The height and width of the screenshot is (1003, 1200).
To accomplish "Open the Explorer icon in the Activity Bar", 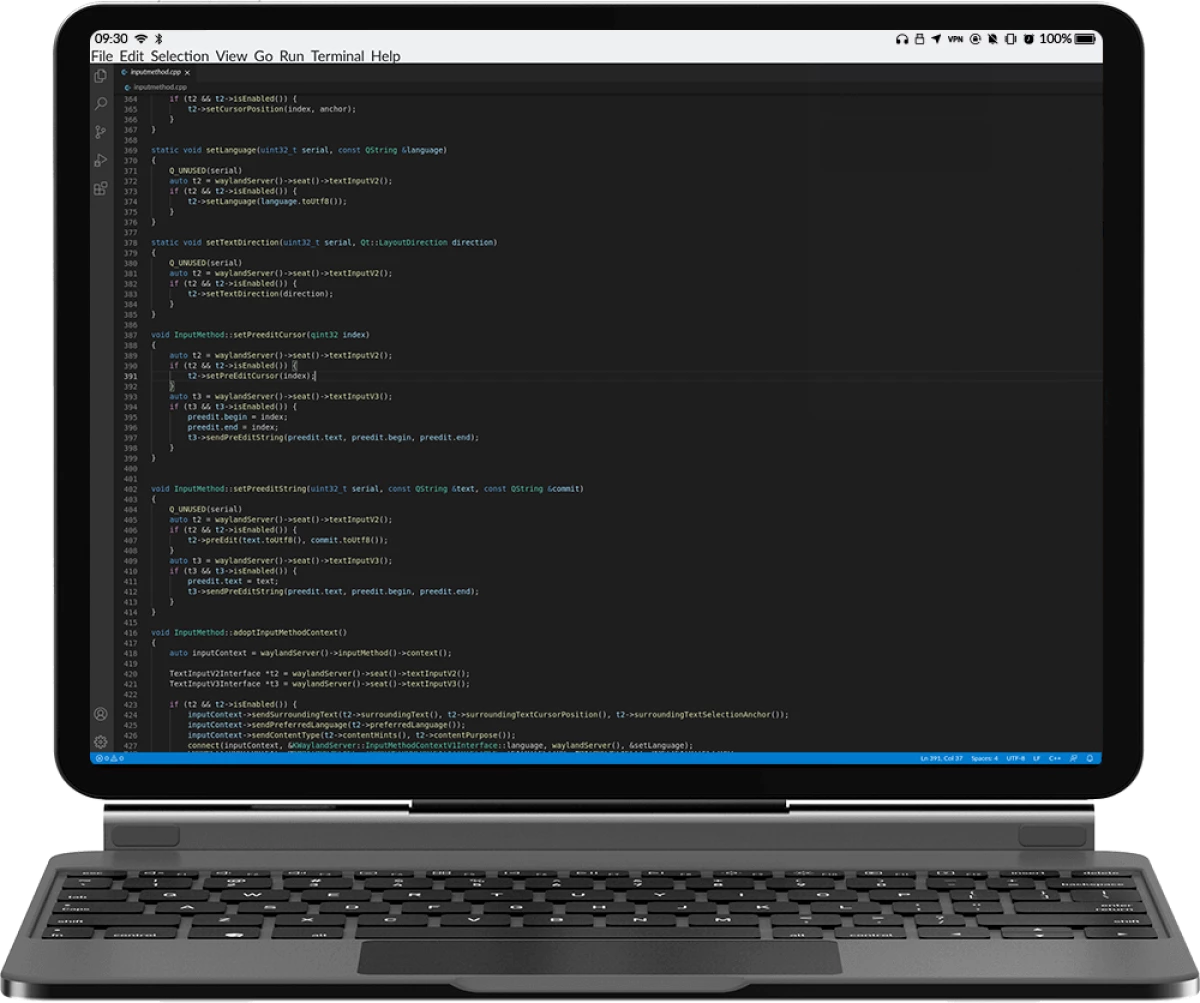I will pos(101,75).
